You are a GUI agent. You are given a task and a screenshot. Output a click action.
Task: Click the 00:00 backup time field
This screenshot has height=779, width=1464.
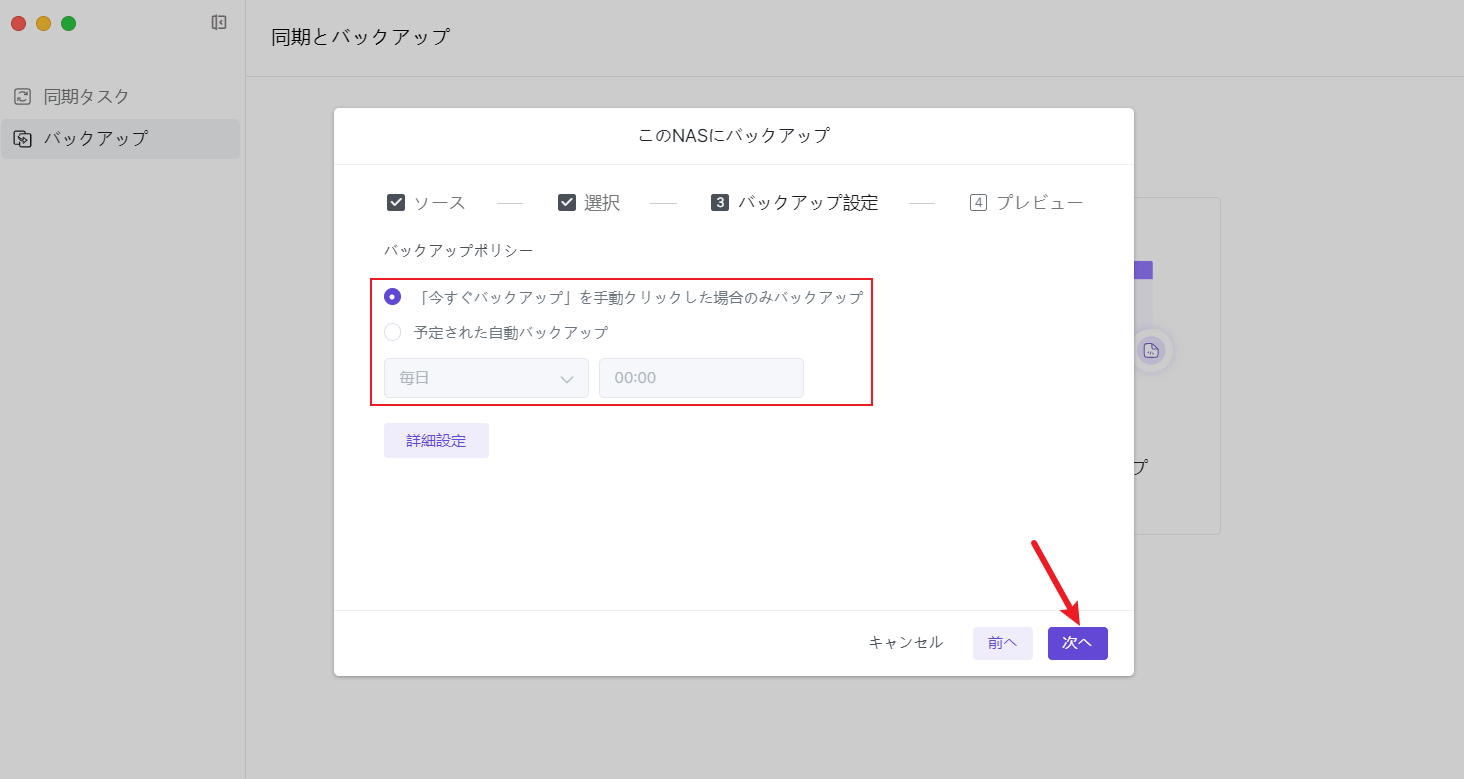point(701,378)
